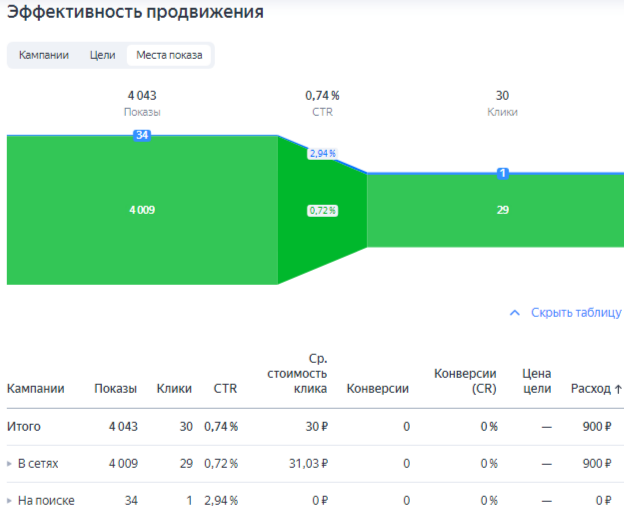Click the 29 value in clicks funnel

503,210
